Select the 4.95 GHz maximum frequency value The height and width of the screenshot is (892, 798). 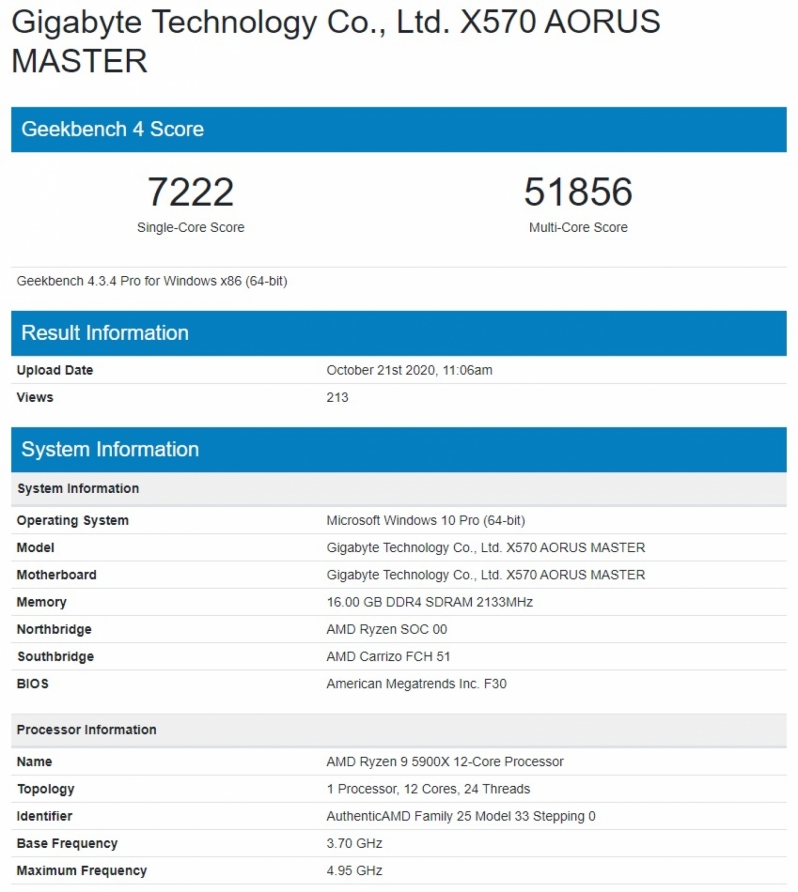pos(354,872)
